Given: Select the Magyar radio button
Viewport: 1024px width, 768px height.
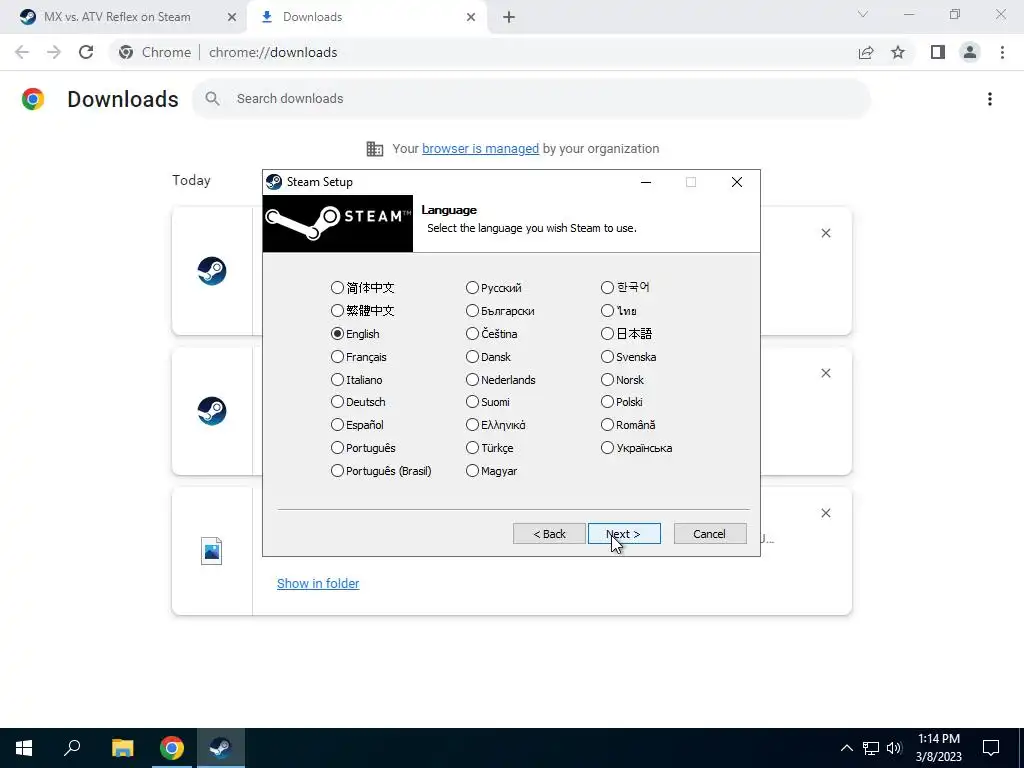Looking at the screenshot, I should (472, 471).
